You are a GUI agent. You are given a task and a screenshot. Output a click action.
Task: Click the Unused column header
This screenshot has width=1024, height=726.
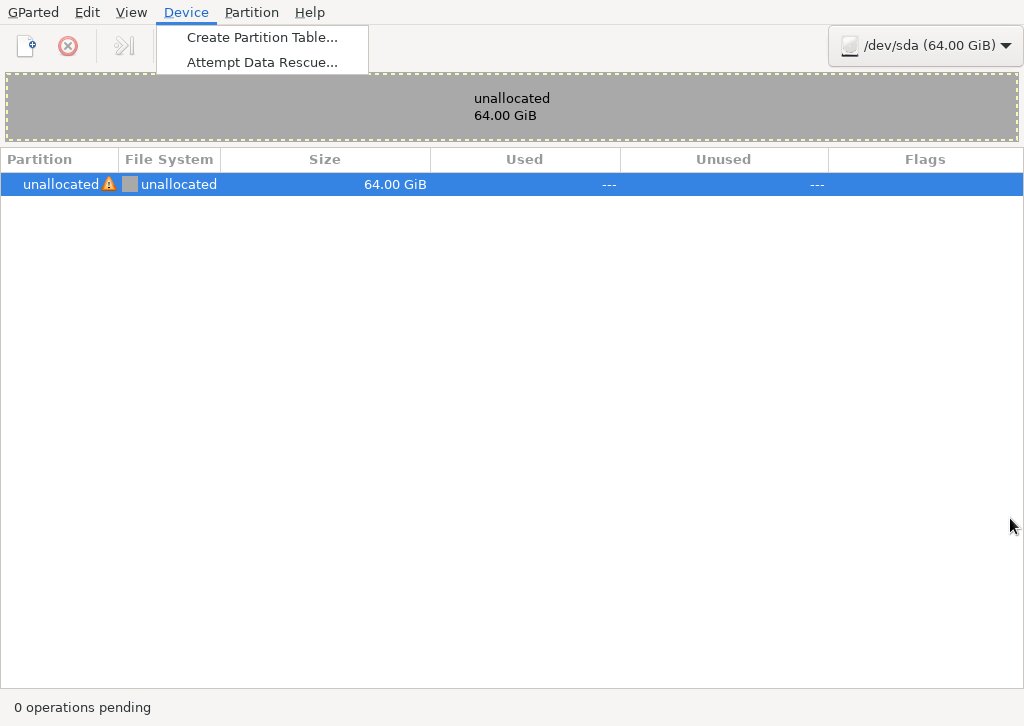(724, 159)
